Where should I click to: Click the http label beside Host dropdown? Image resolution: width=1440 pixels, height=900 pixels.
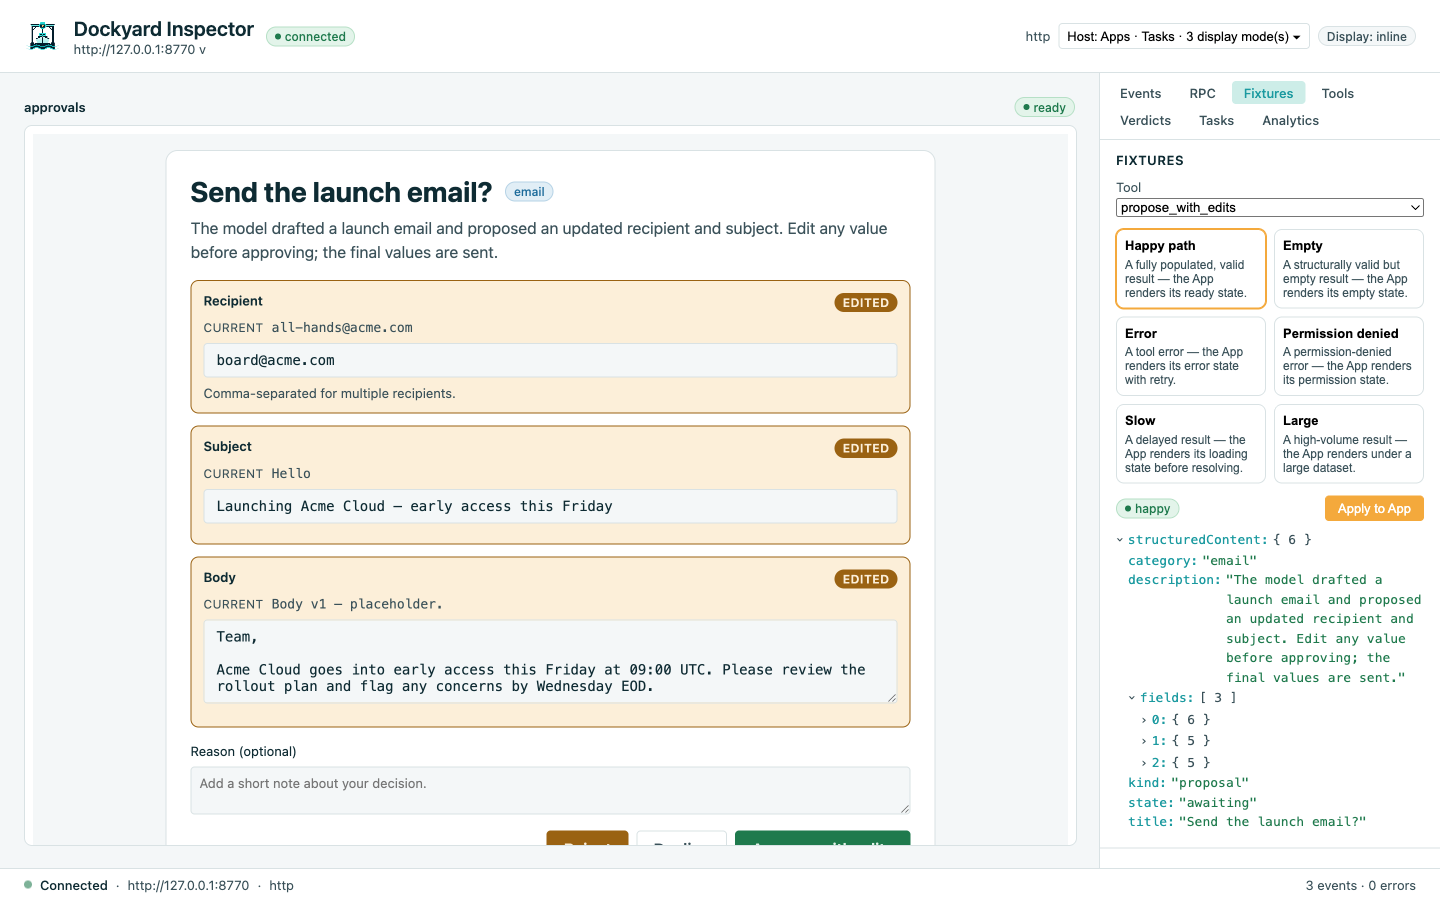tap(1037, 37)
